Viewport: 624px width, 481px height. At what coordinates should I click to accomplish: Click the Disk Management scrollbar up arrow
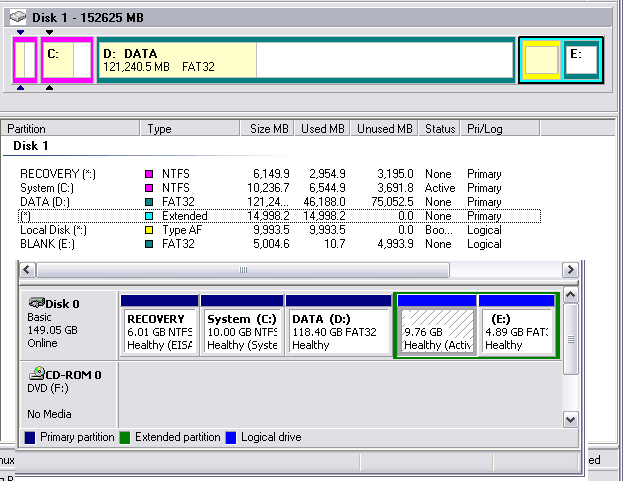coord(571,295)
